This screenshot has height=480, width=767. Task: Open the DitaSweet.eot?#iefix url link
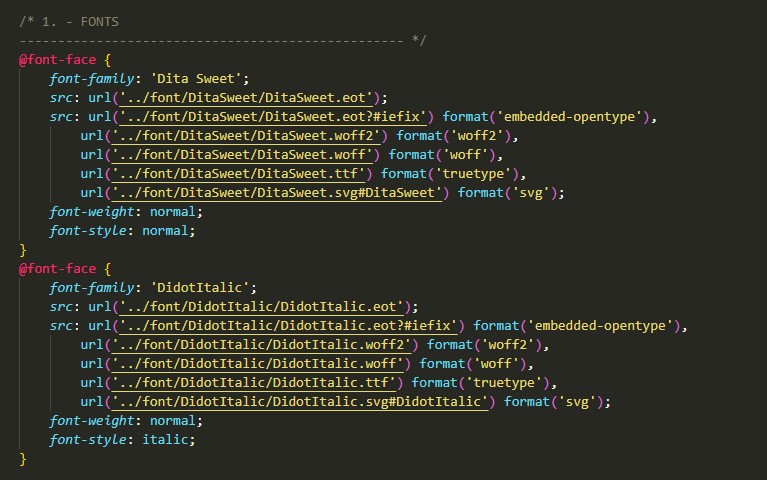273,117
